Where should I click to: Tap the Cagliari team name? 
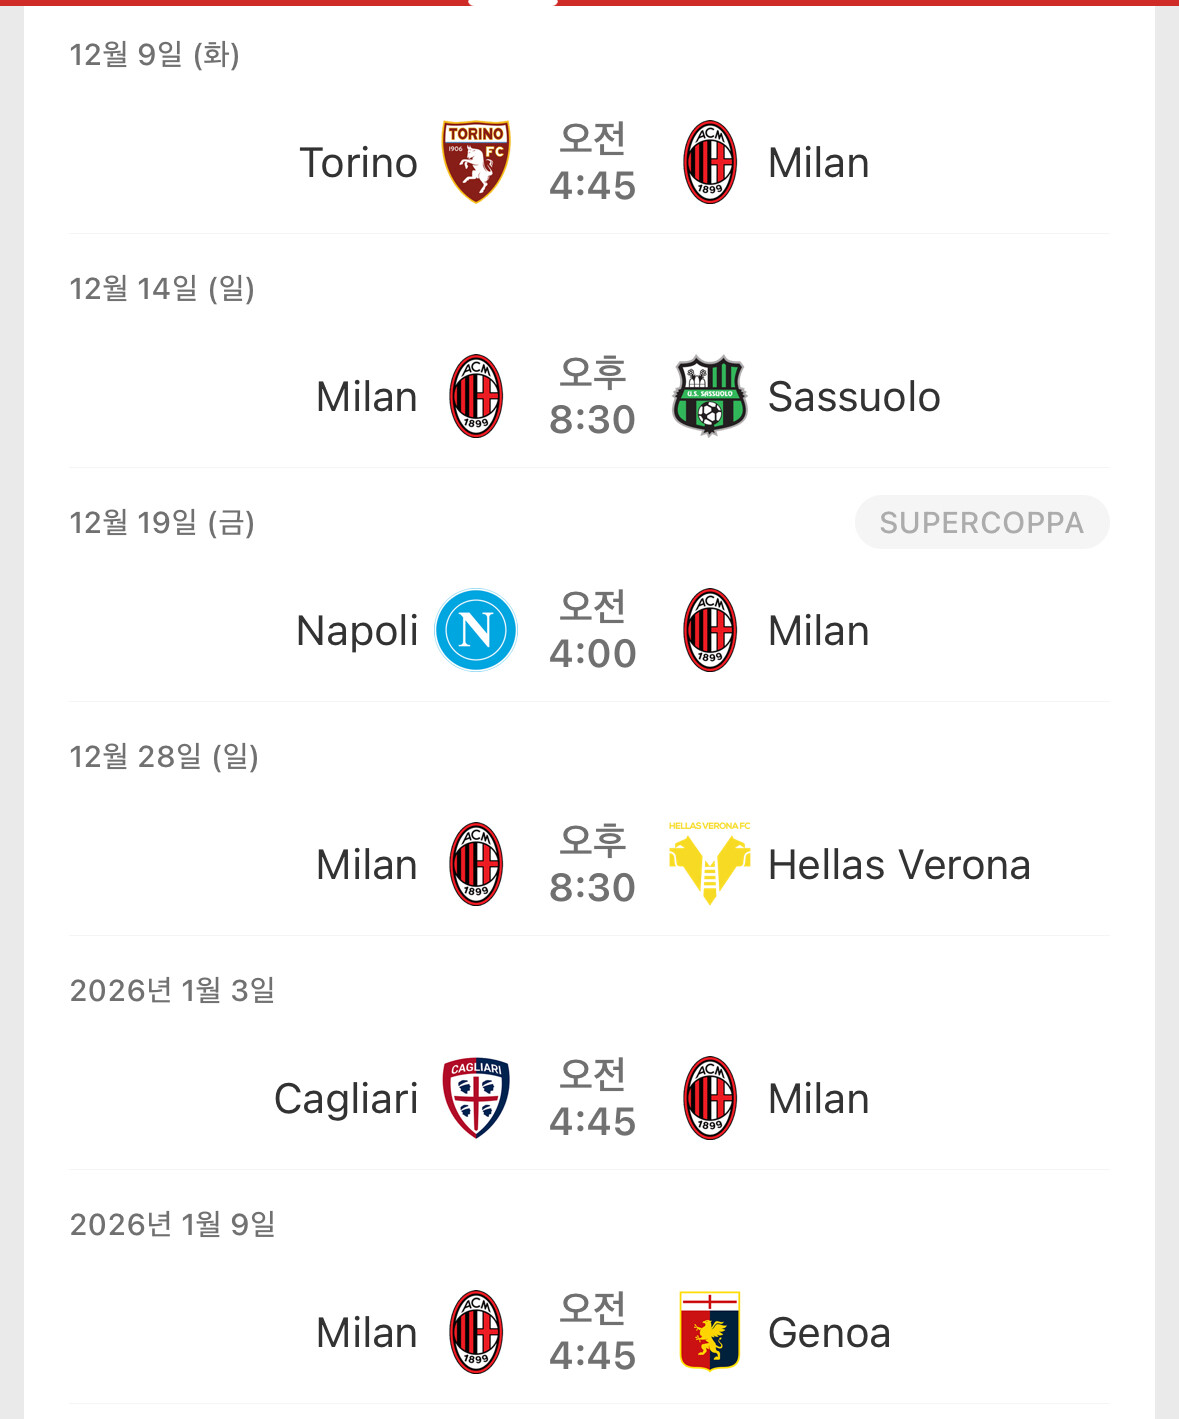pos(346,1099)
